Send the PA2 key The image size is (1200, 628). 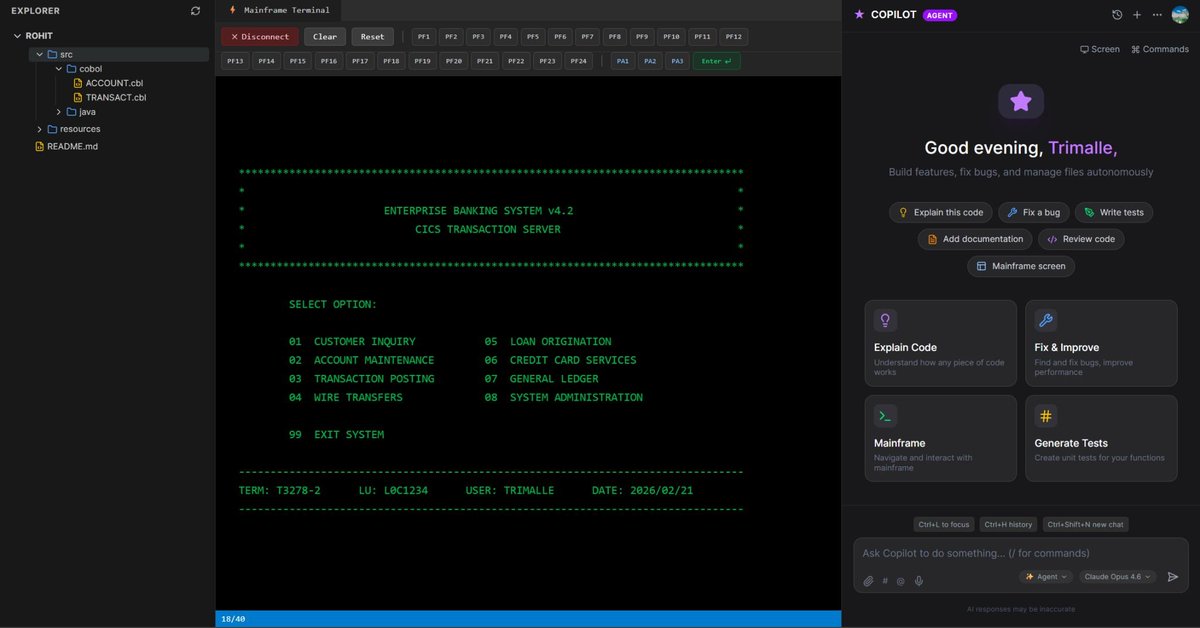click(650, 61)
